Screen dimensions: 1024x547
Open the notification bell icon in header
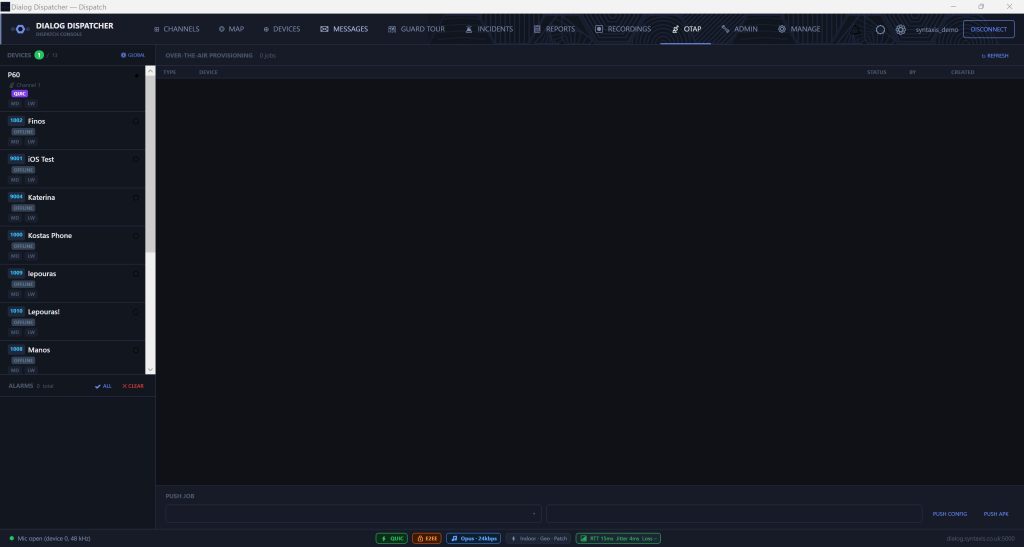(x=856, y=29)
